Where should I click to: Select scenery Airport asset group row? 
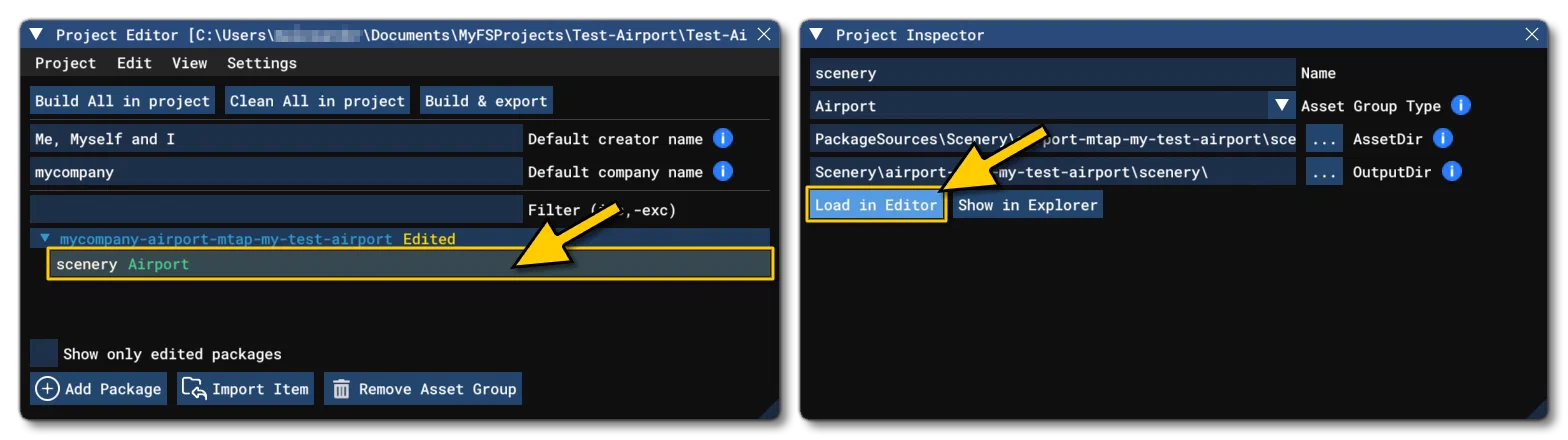410,264
